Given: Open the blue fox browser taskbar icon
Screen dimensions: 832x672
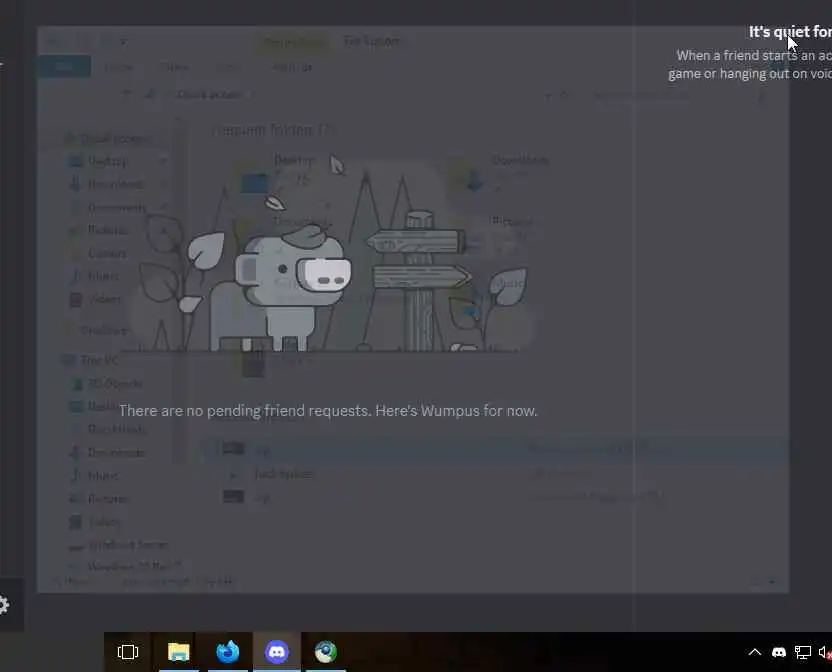Looking at the screenshot, I should coord(228,652).
